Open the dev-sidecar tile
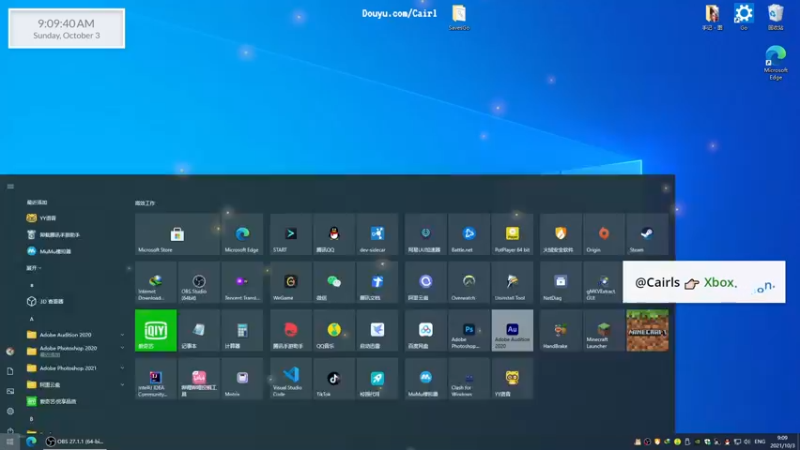This screenshot has width=800, height=450. pyautogui.click(x=377, y=234)
